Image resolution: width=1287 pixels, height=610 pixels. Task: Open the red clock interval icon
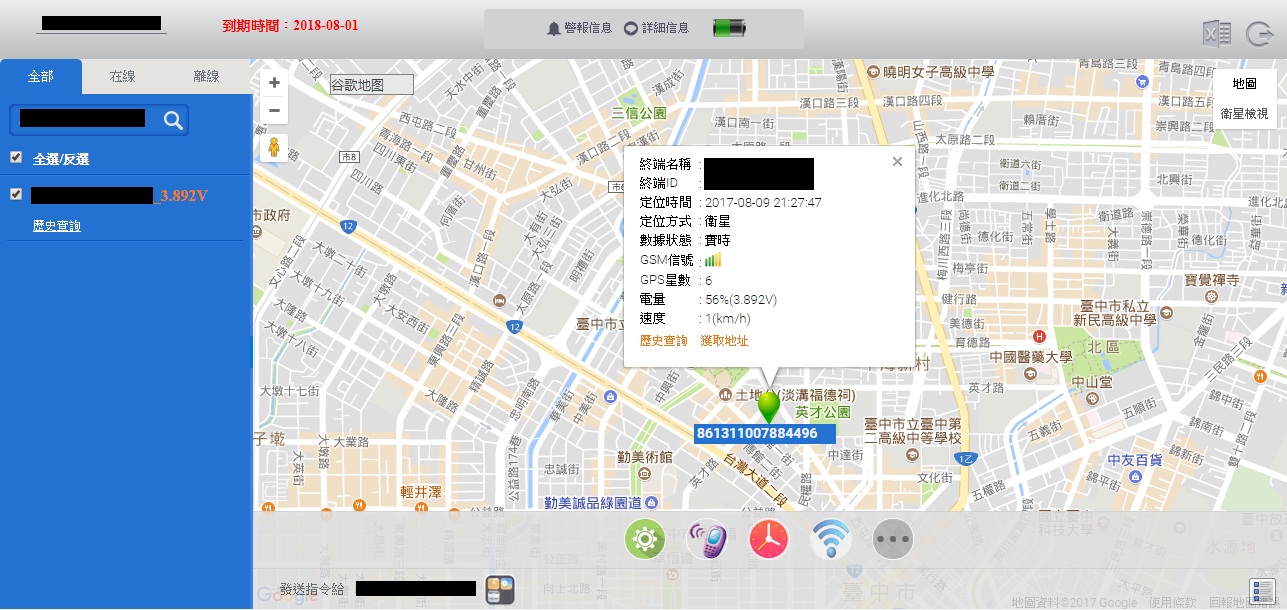(x=769, y=540)
